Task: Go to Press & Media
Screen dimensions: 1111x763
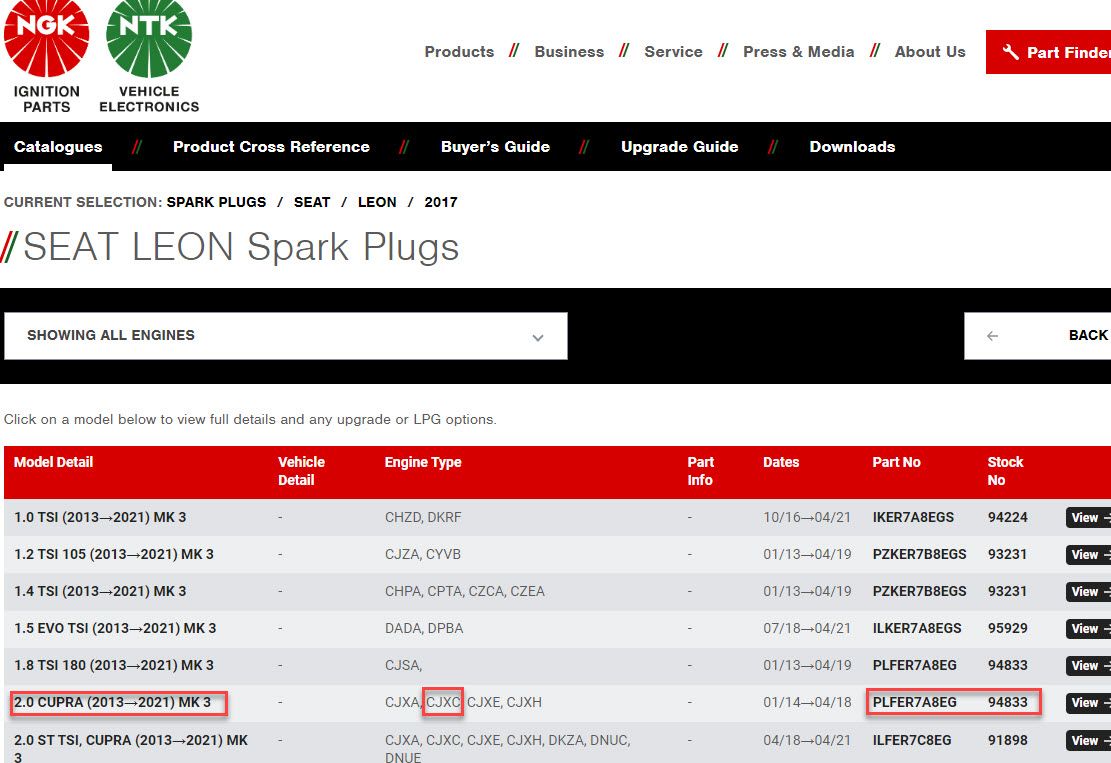Action: point(798,52)
